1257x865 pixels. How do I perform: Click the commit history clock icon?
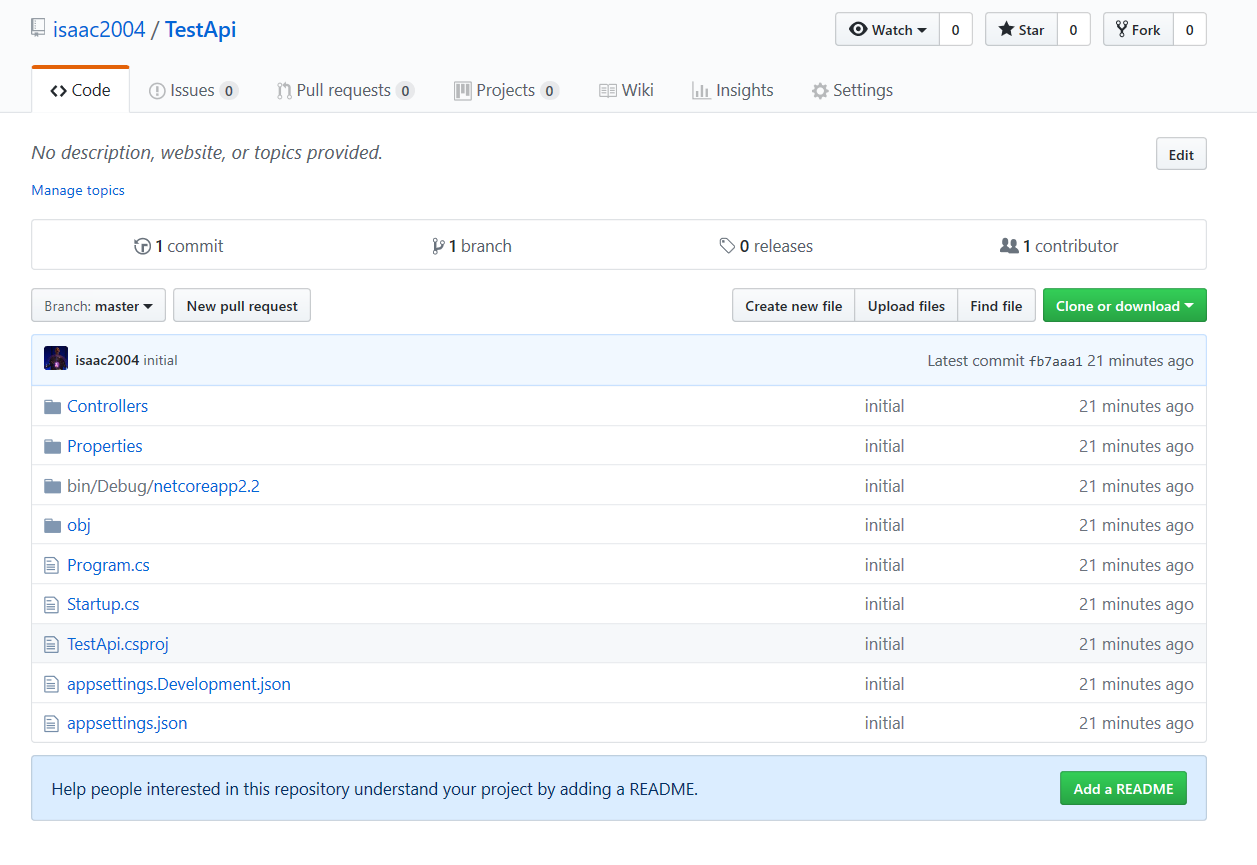click(142, 246)
